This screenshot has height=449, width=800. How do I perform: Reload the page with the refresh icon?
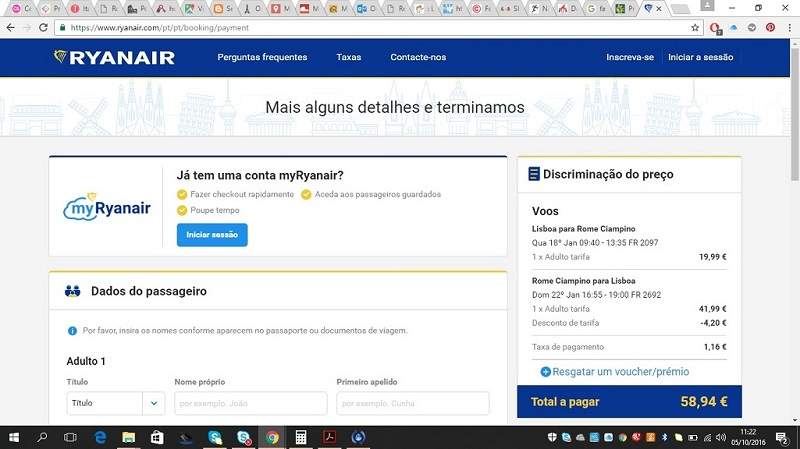[x=43, y=28]
